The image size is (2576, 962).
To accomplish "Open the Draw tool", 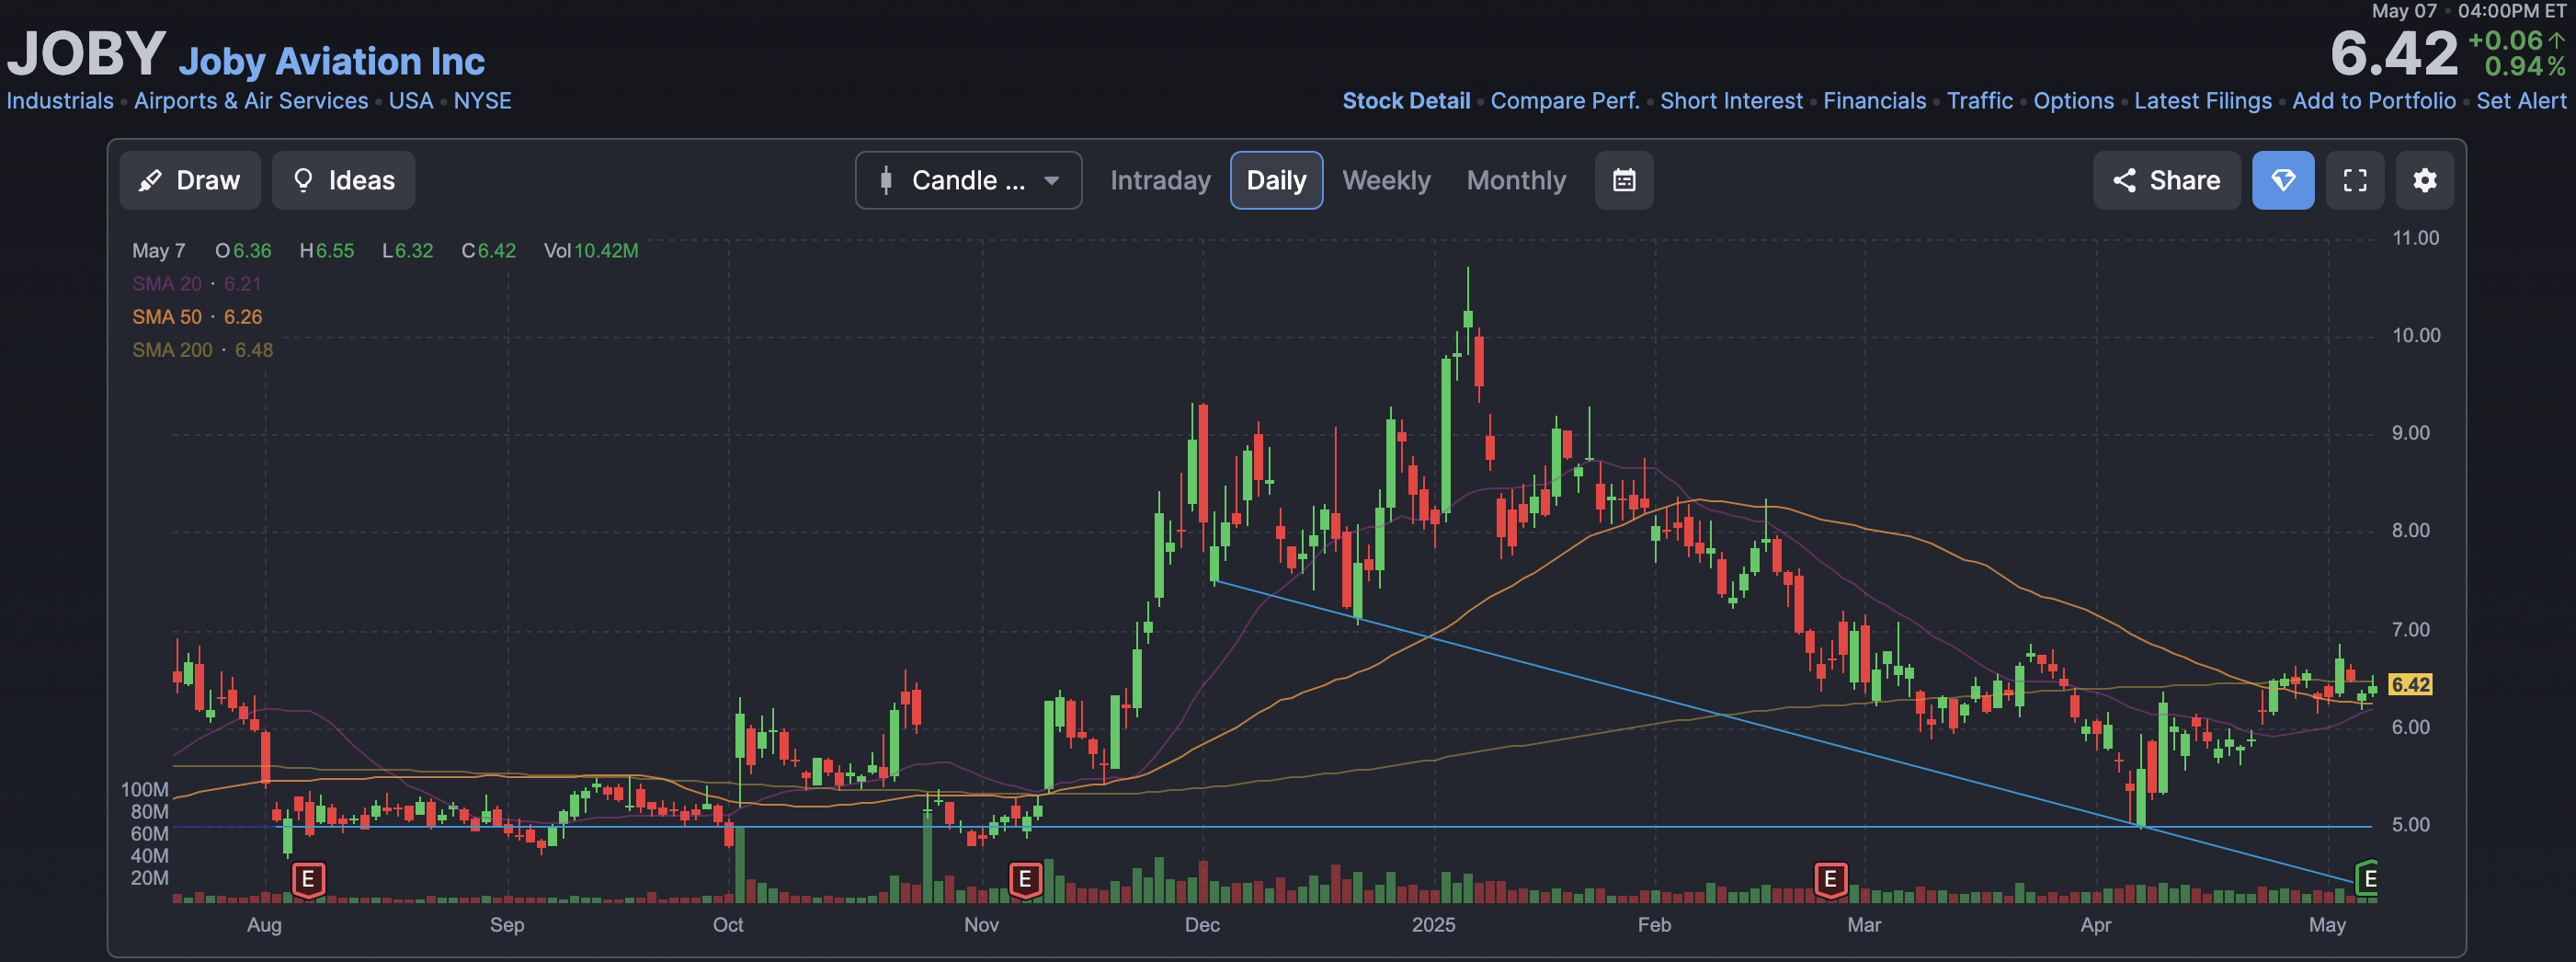I will (x=190, y=180).
